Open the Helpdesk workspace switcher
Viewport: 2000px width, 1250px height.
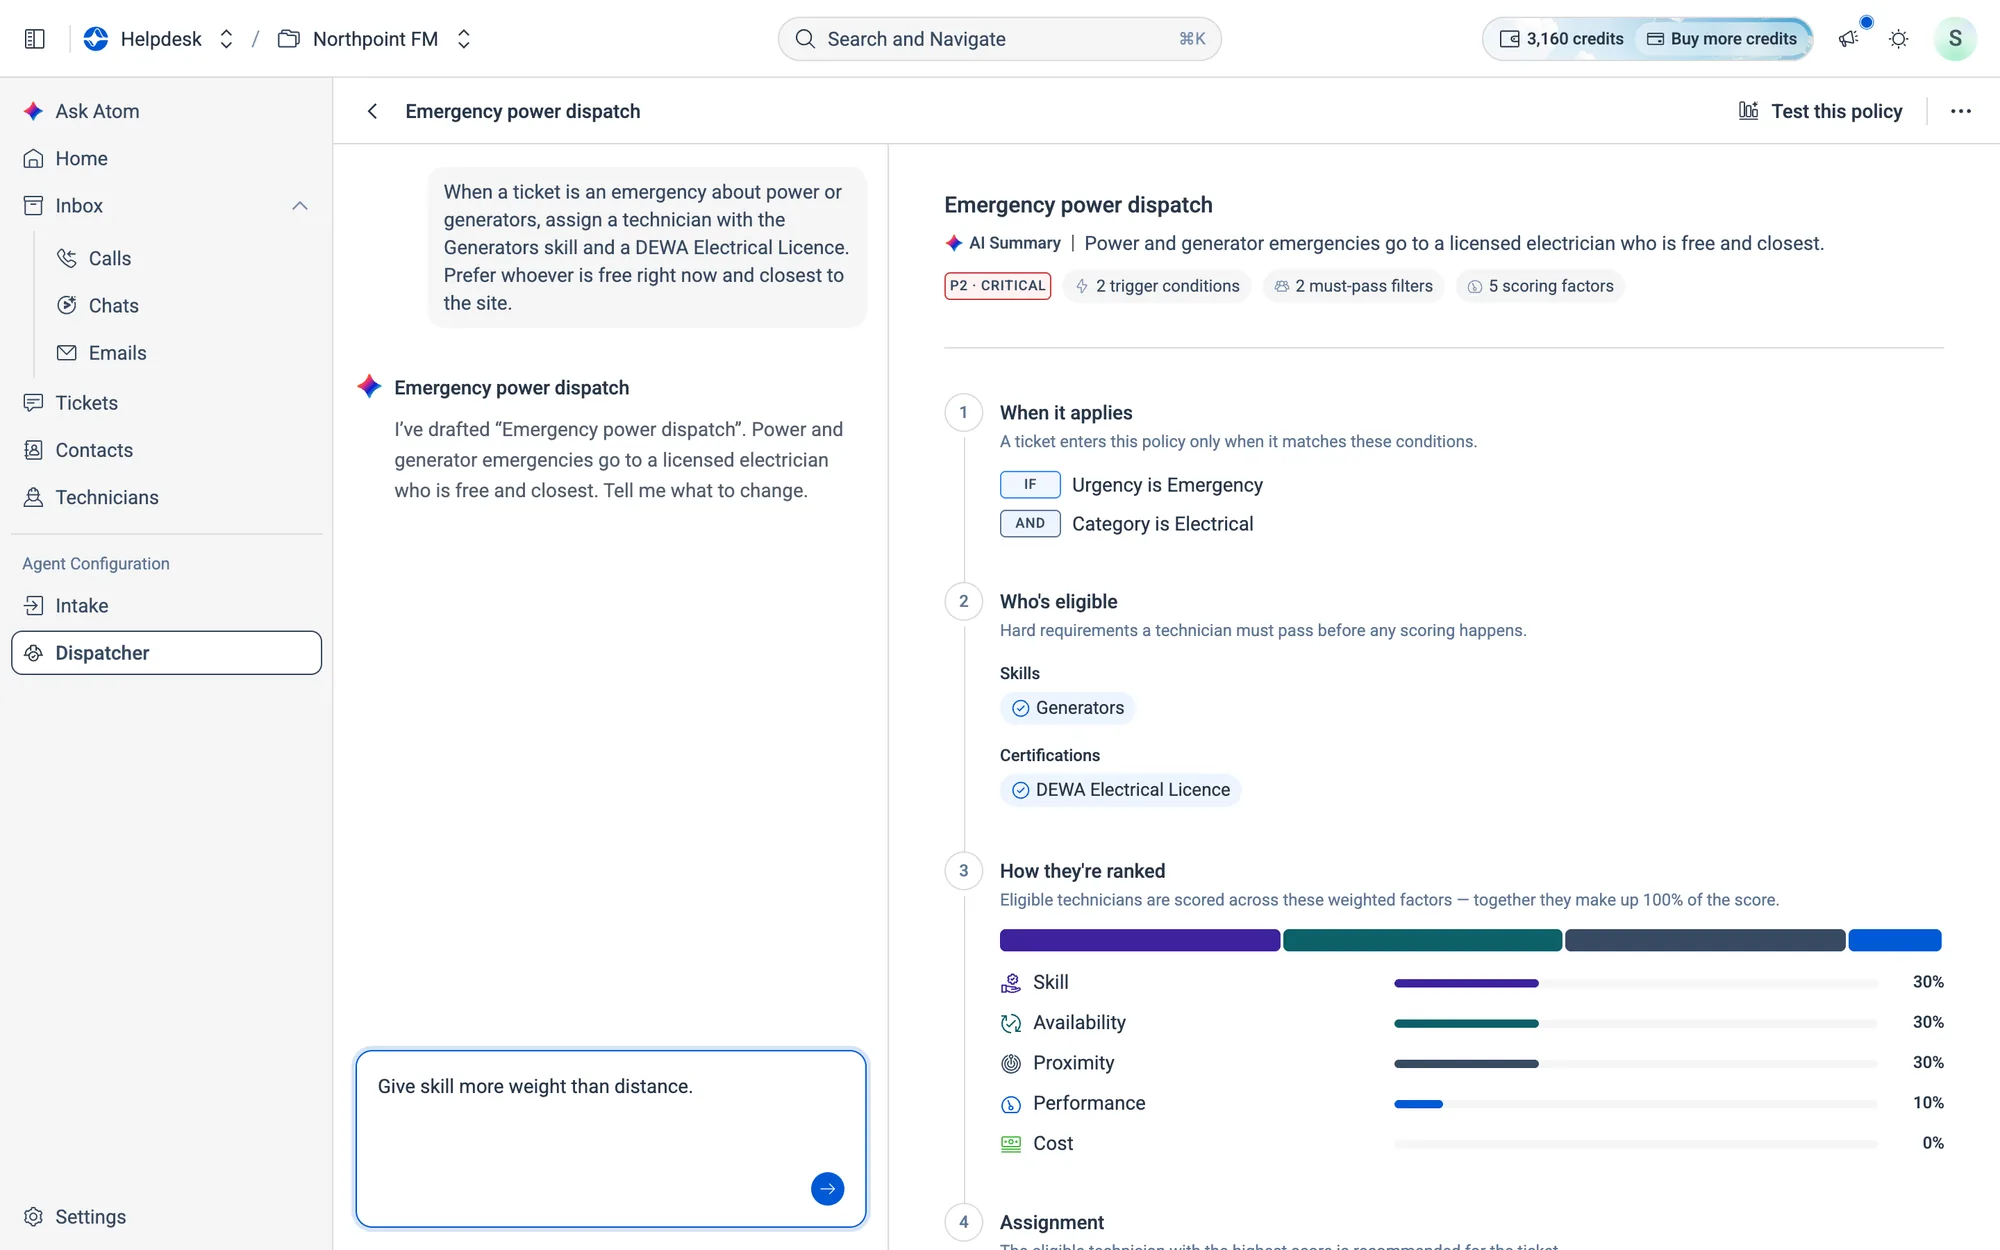click(x=160, y=39)
